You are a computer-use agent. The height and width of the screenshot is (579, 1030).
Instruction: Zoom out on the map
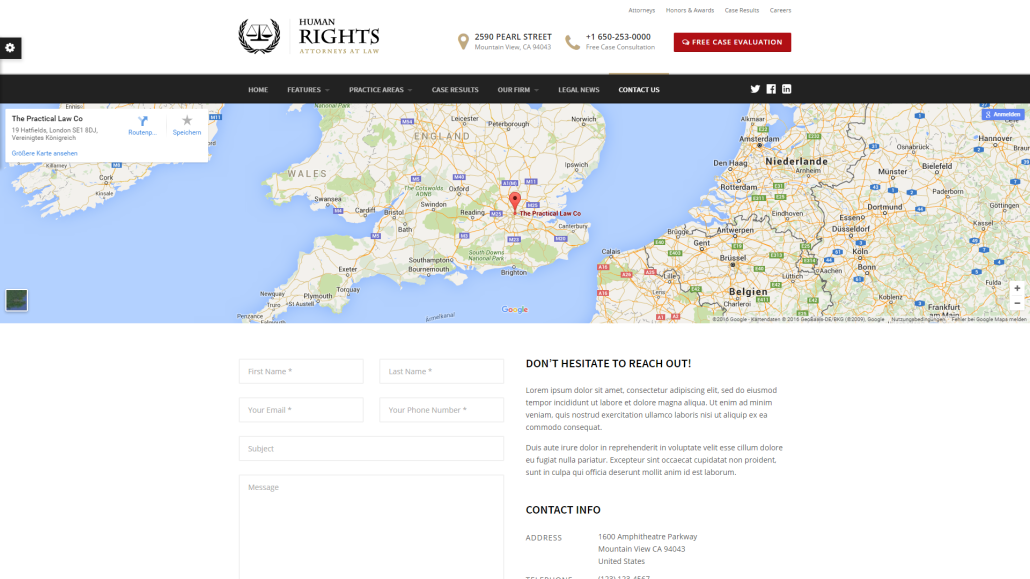point(1017,303)
